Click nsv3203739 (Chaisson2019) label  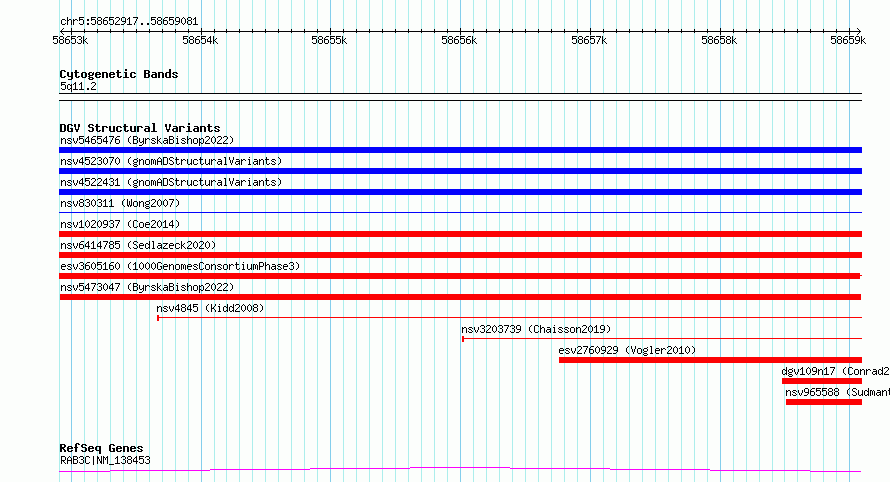pos(536,329)
